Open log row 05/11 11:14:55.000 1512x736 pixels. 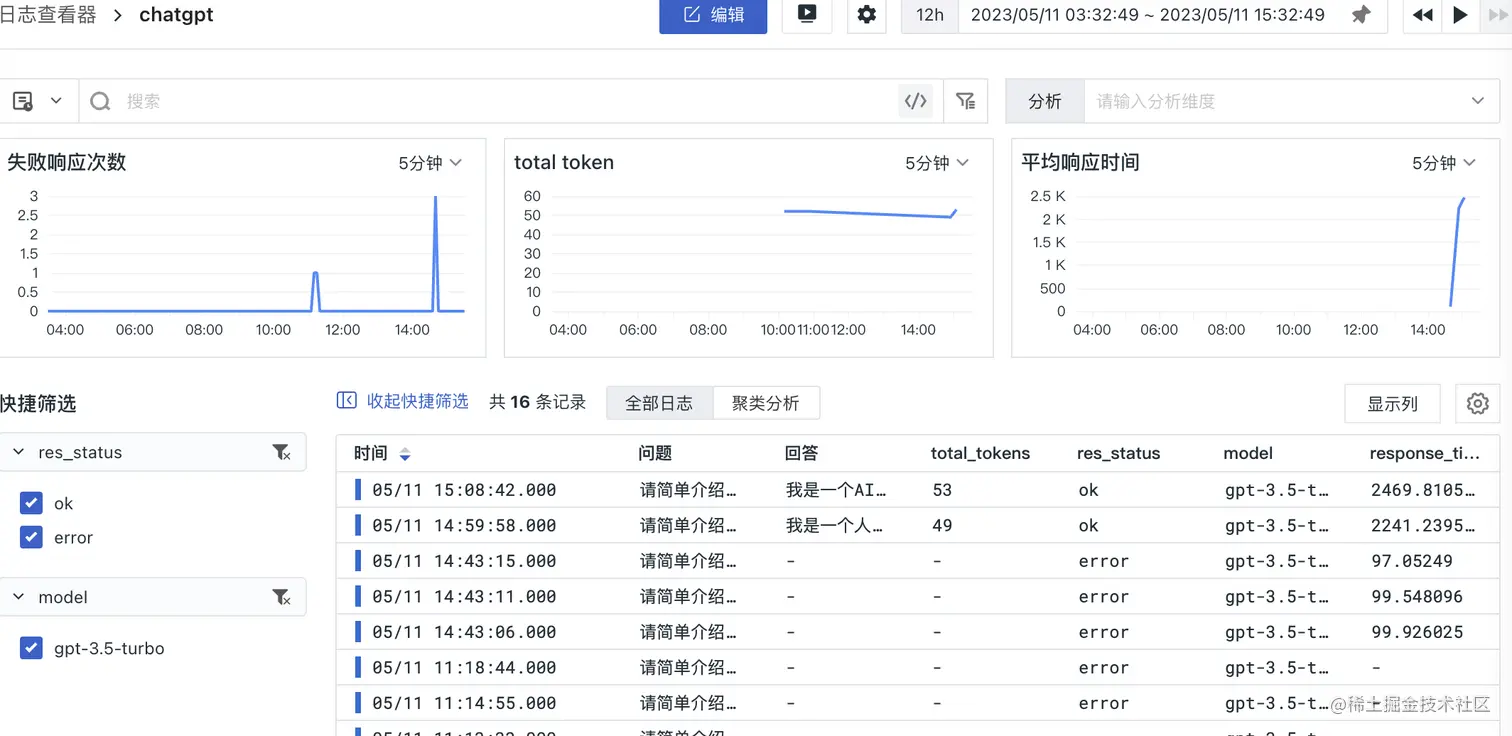pyautogui.click(x=918, y=703)
